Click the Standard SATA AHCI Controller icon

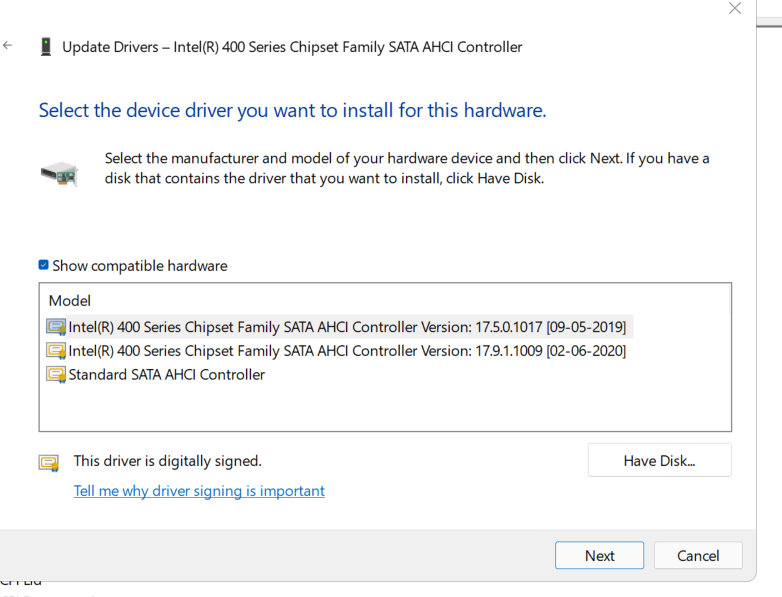pyautogui.click(x=56, y=374)
